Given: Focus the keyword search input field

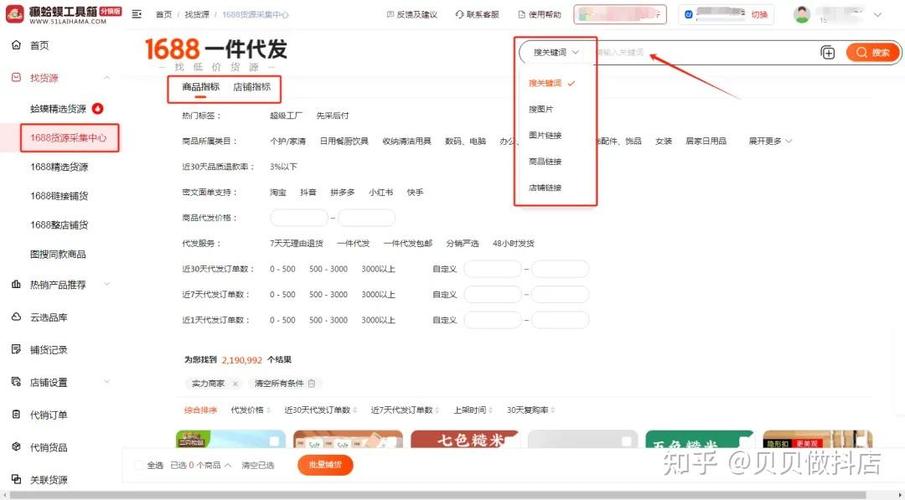Looking at the screenshot, I should pos(704,53).
